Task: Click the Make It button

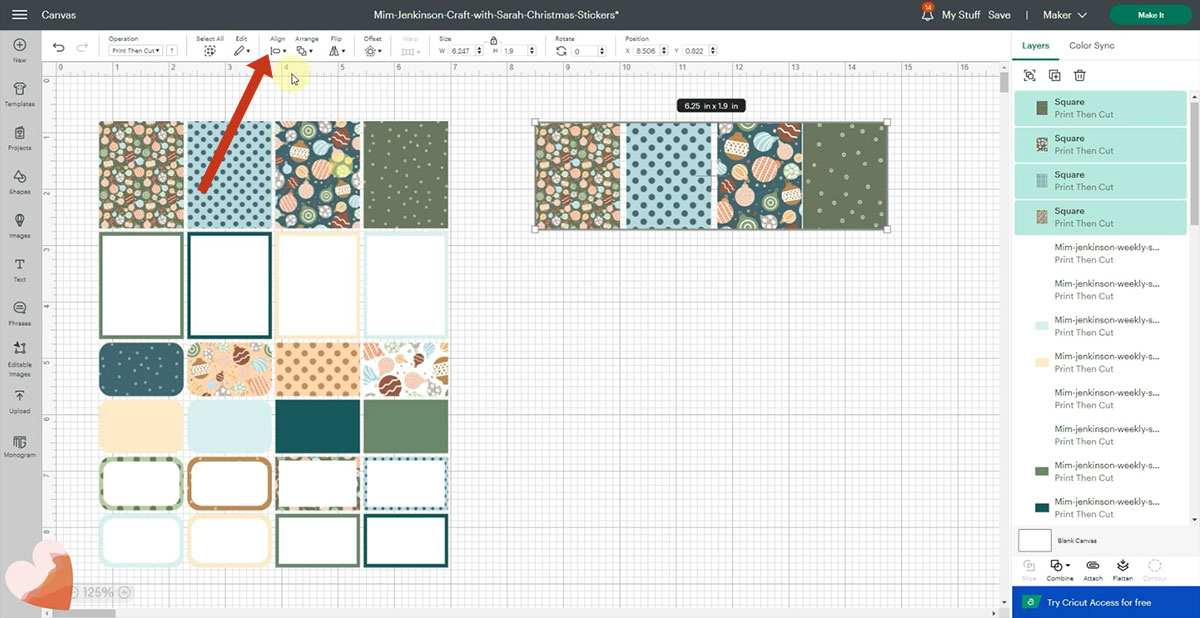Action: 1150,16
